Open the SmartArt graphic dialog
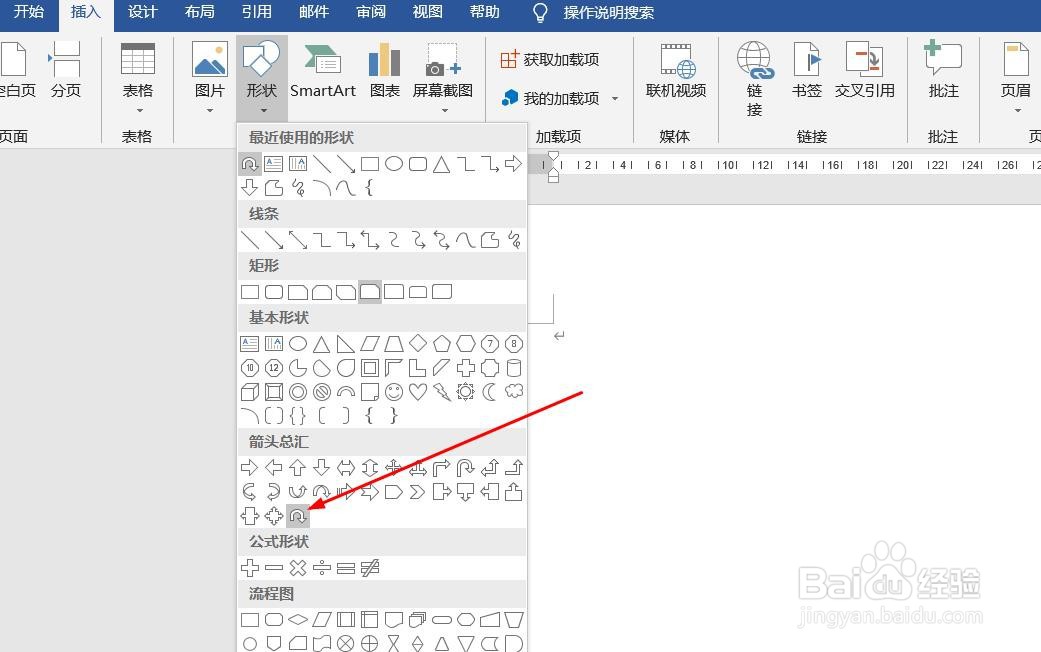The height and width of the screenshot is (652, 1041). pyautogui.click(x=323, y=72)
